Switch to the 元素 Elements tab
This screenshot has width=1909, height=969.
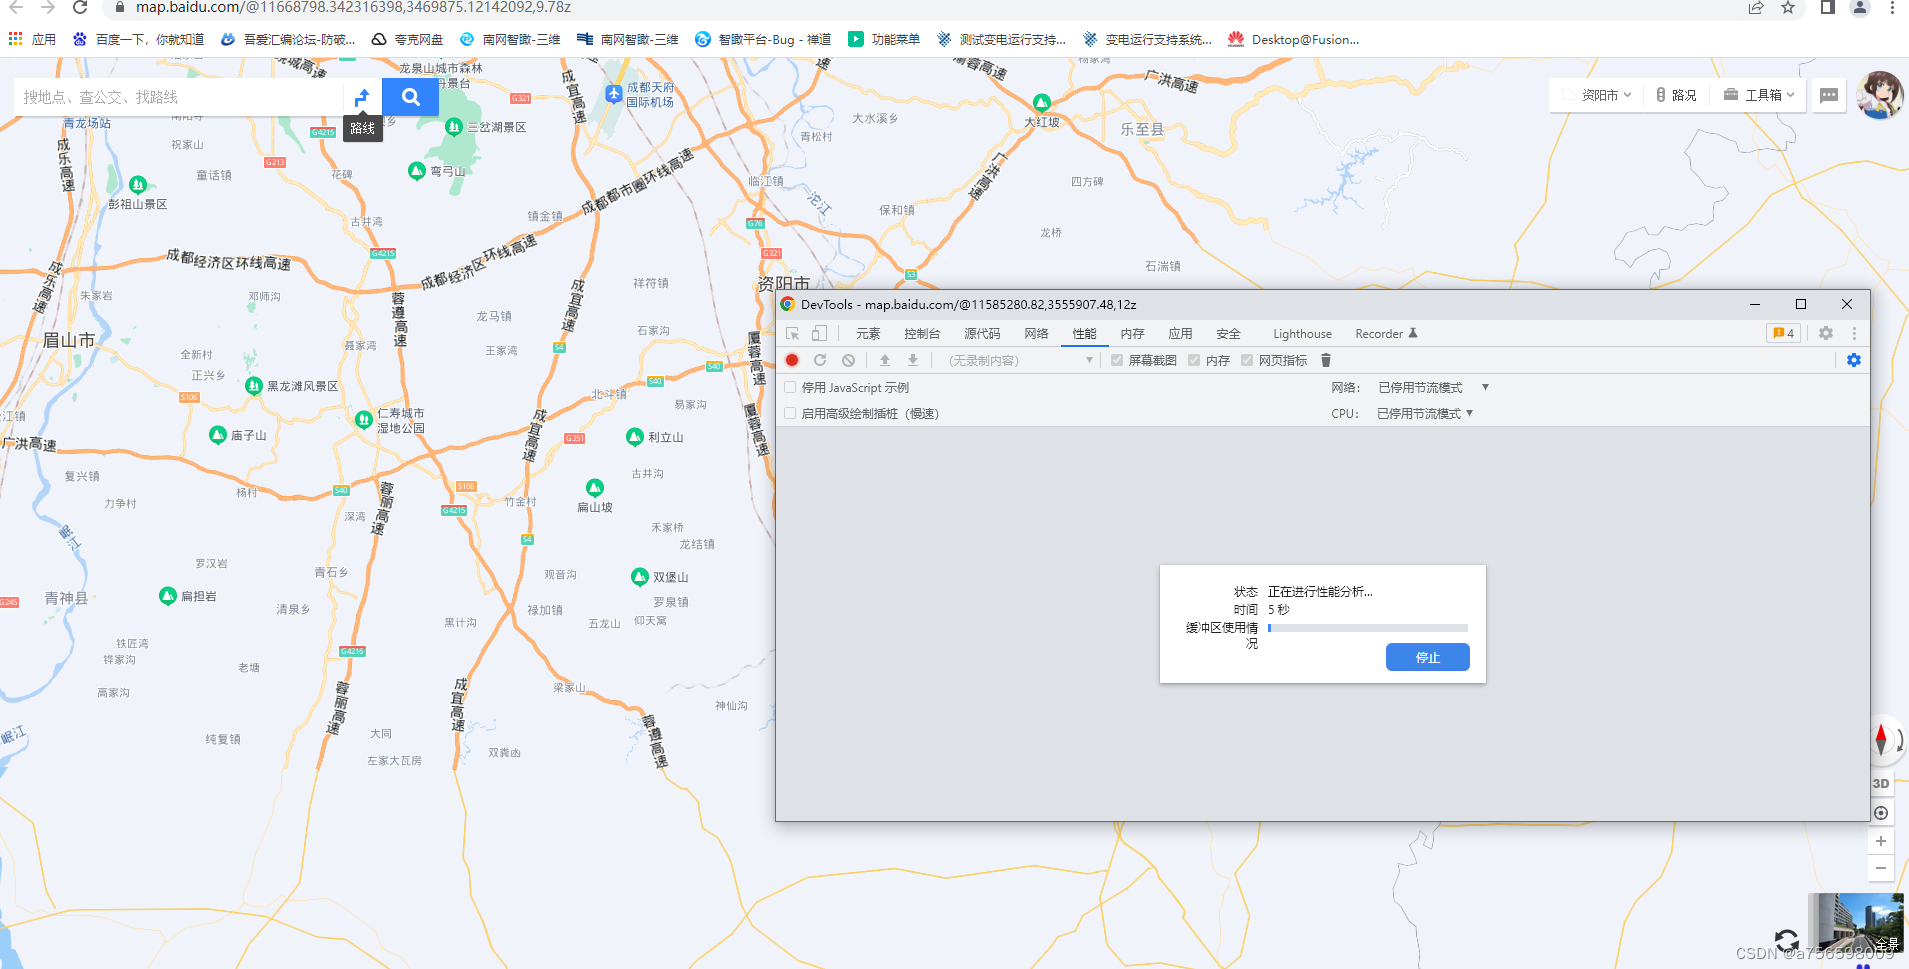(x=868, y=333)
